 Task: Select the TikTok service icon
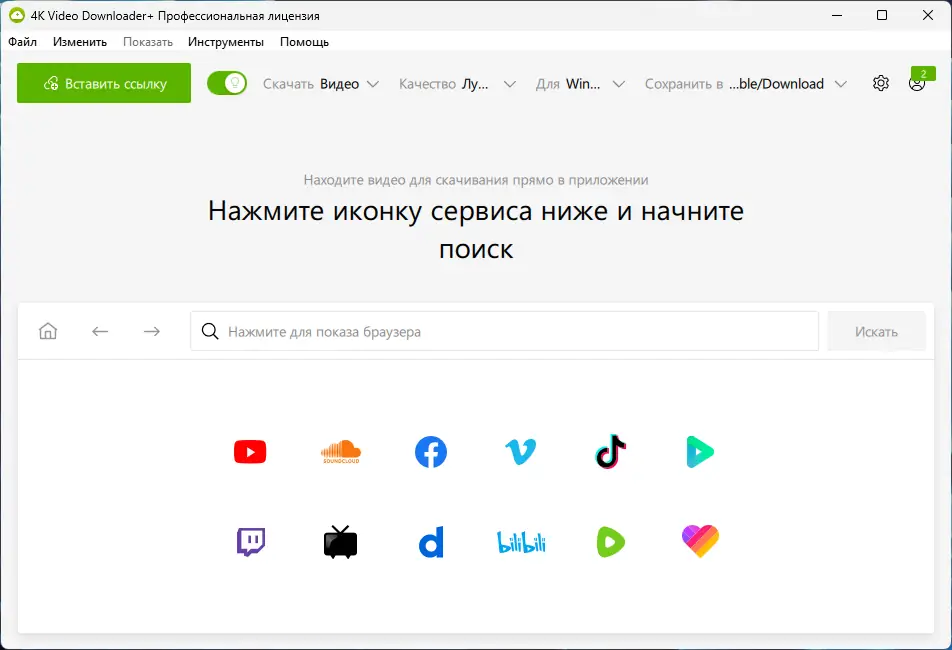610,451
